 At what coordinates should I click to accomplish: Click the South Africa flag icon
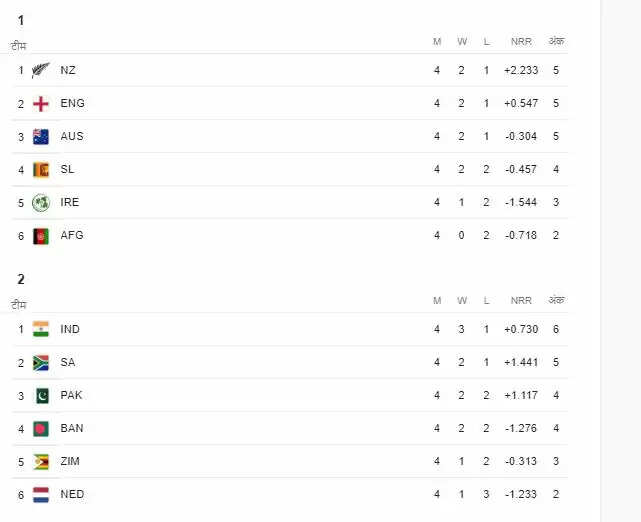click(x=40, y=362)
